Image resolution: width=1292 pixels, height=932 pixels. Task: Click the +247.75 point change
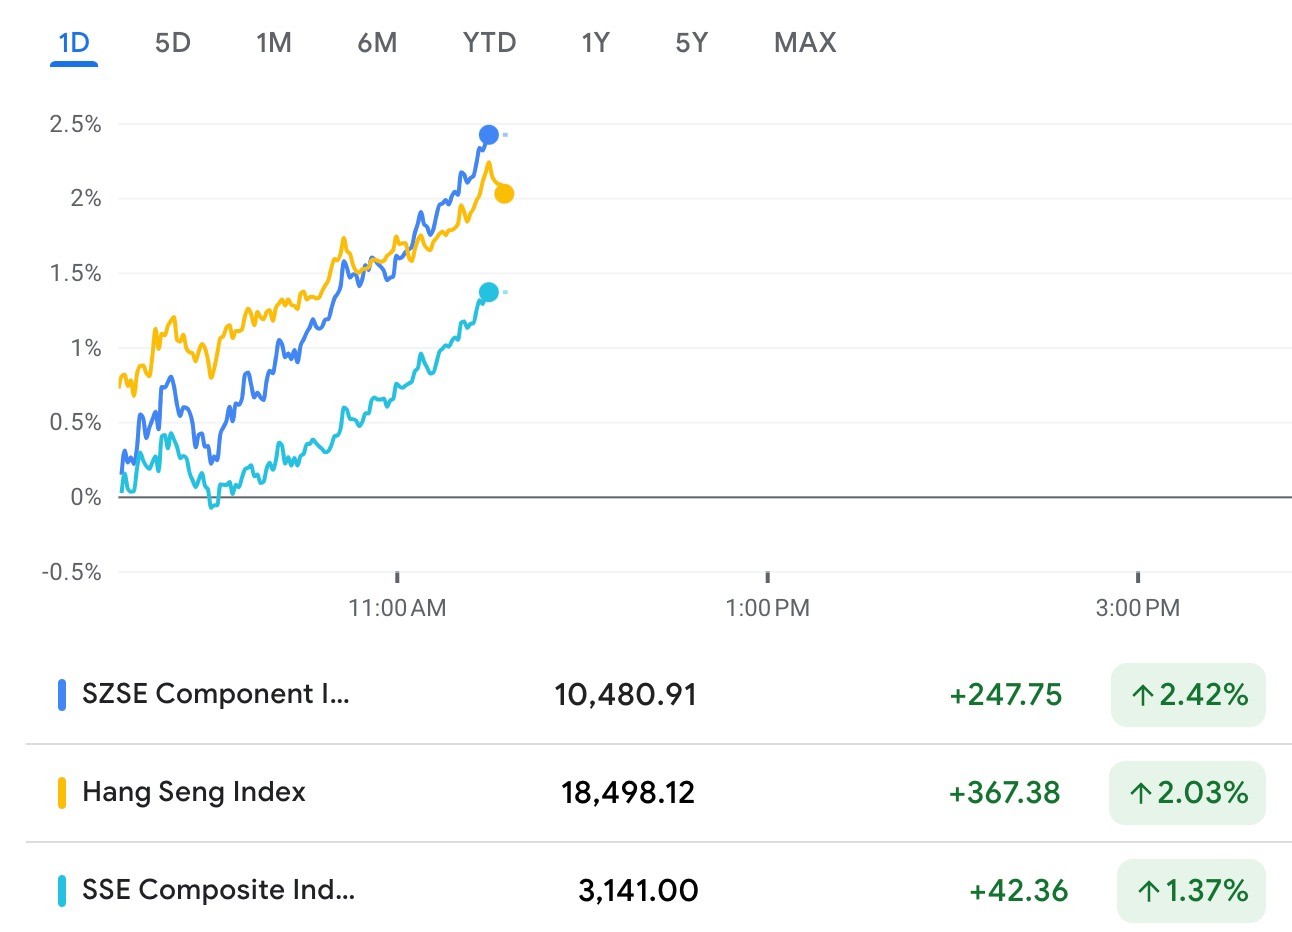pyautogui.click(x=1005, y=695)
